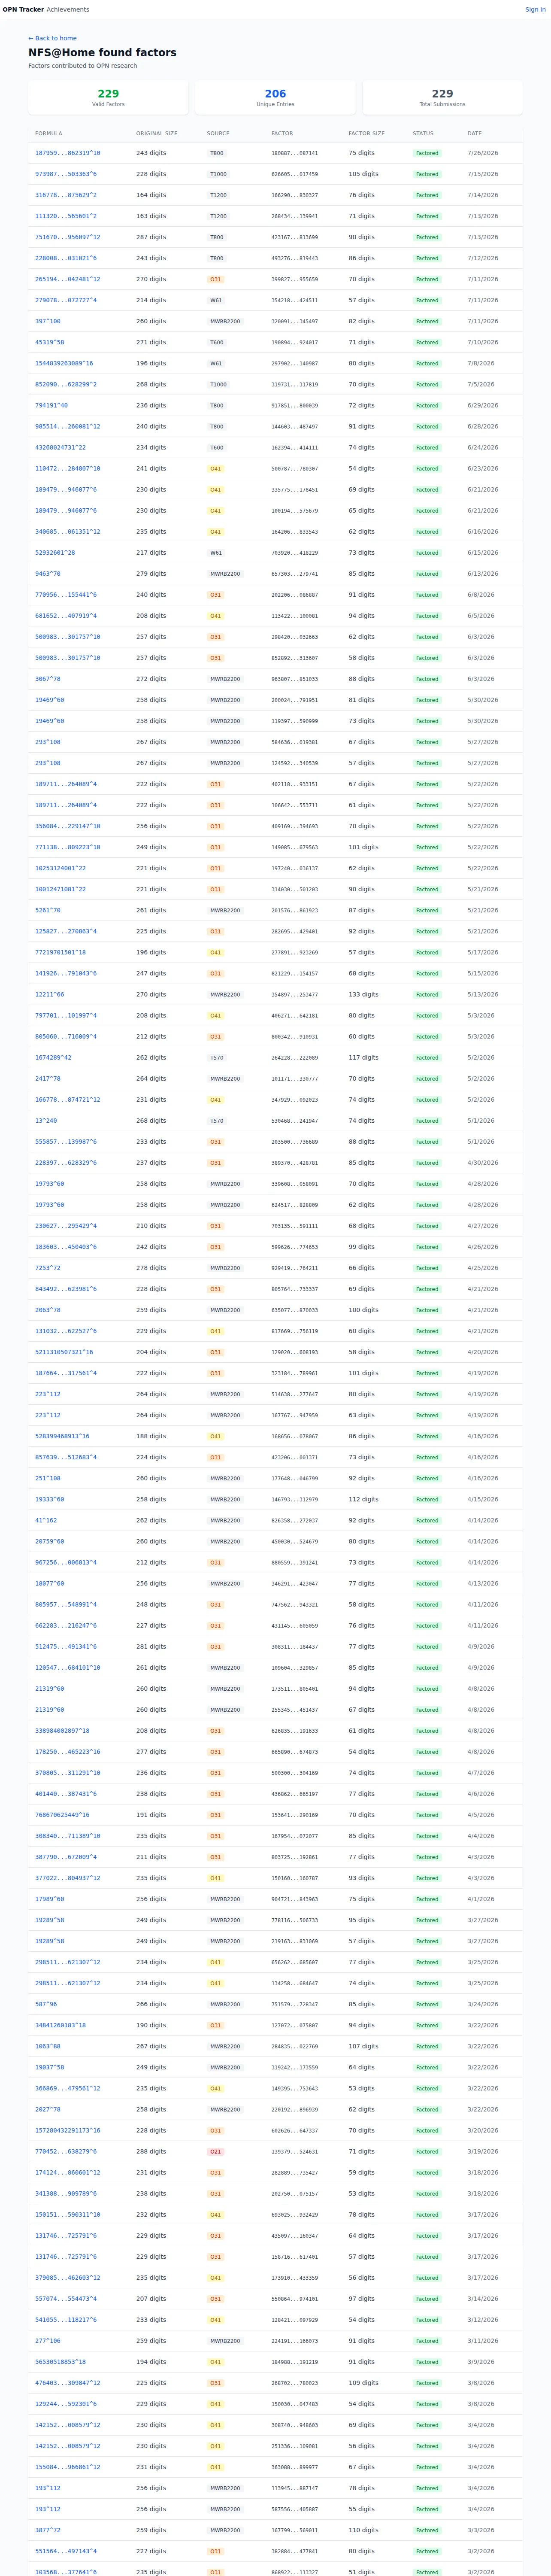Click the MWRB2200 source tag for 9463^70
Viewport: 551px width, 2576px height.
pos(225,573)
